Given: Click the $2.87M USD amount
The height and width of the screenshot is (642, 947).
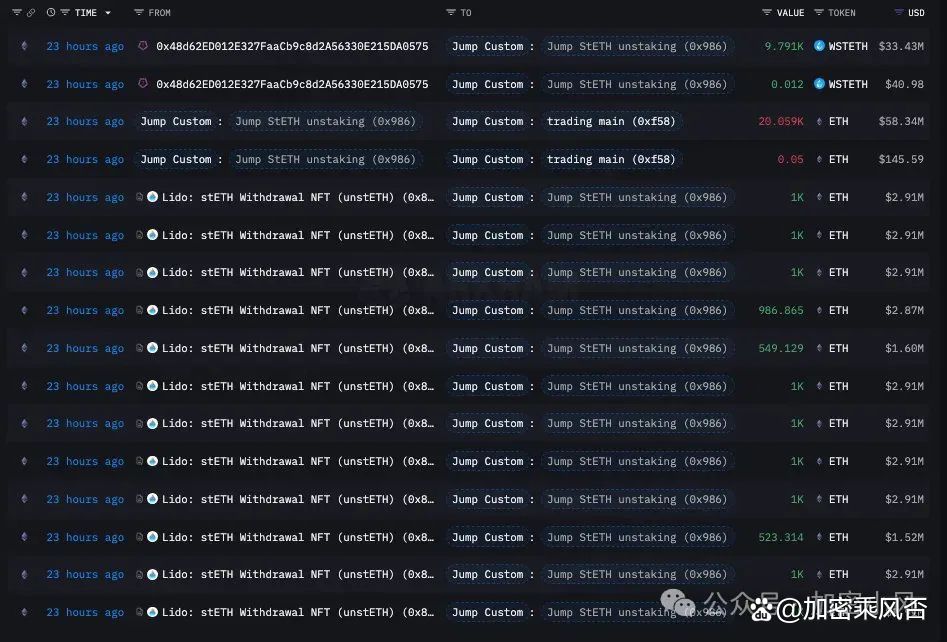Looking at the screenshot, I should point(904,310).
